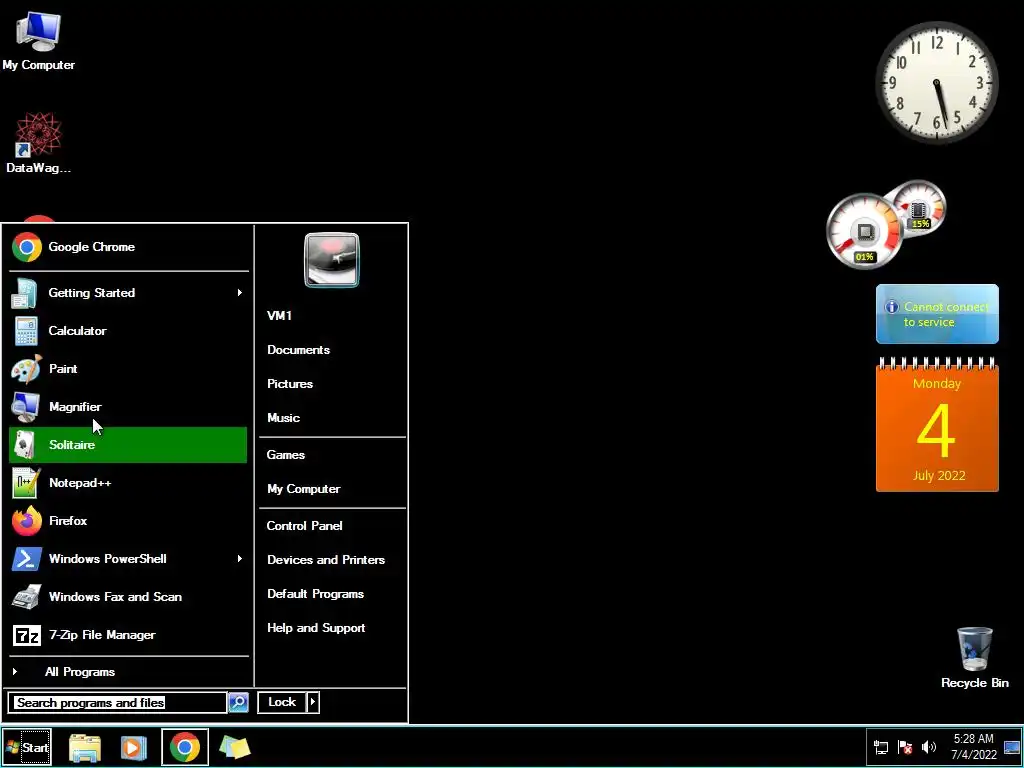Launch Firefox from Start menu
This screenshot has height=768, width=1024.
128,520
